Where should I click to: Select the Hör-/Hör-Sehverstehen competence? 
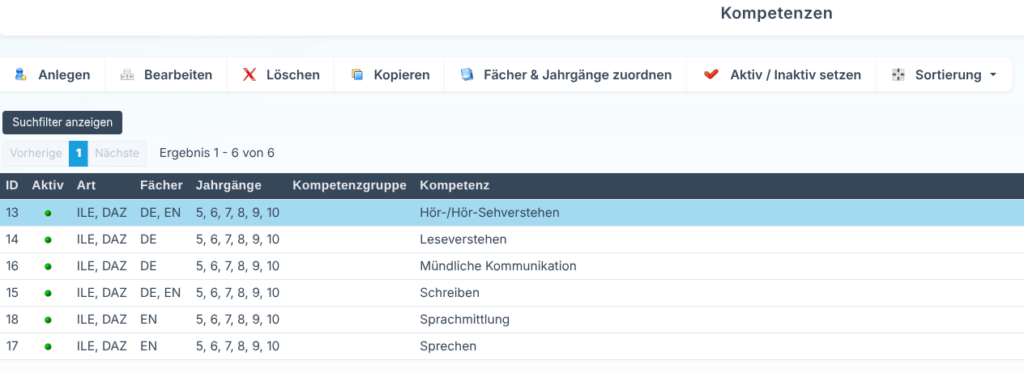pyautogui.click(x=490, y=213)
